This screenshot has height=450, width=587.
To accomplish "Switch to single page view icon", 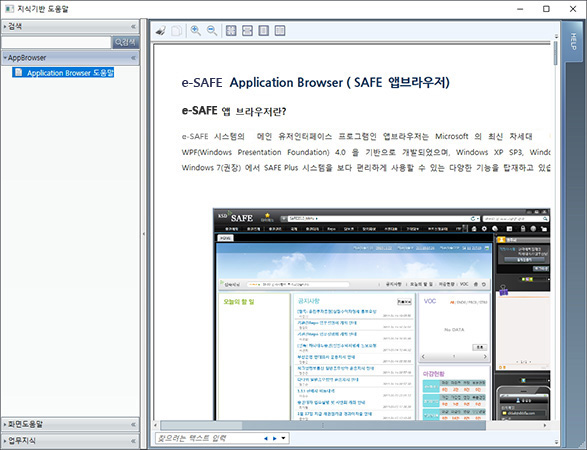I will [264, 31].
